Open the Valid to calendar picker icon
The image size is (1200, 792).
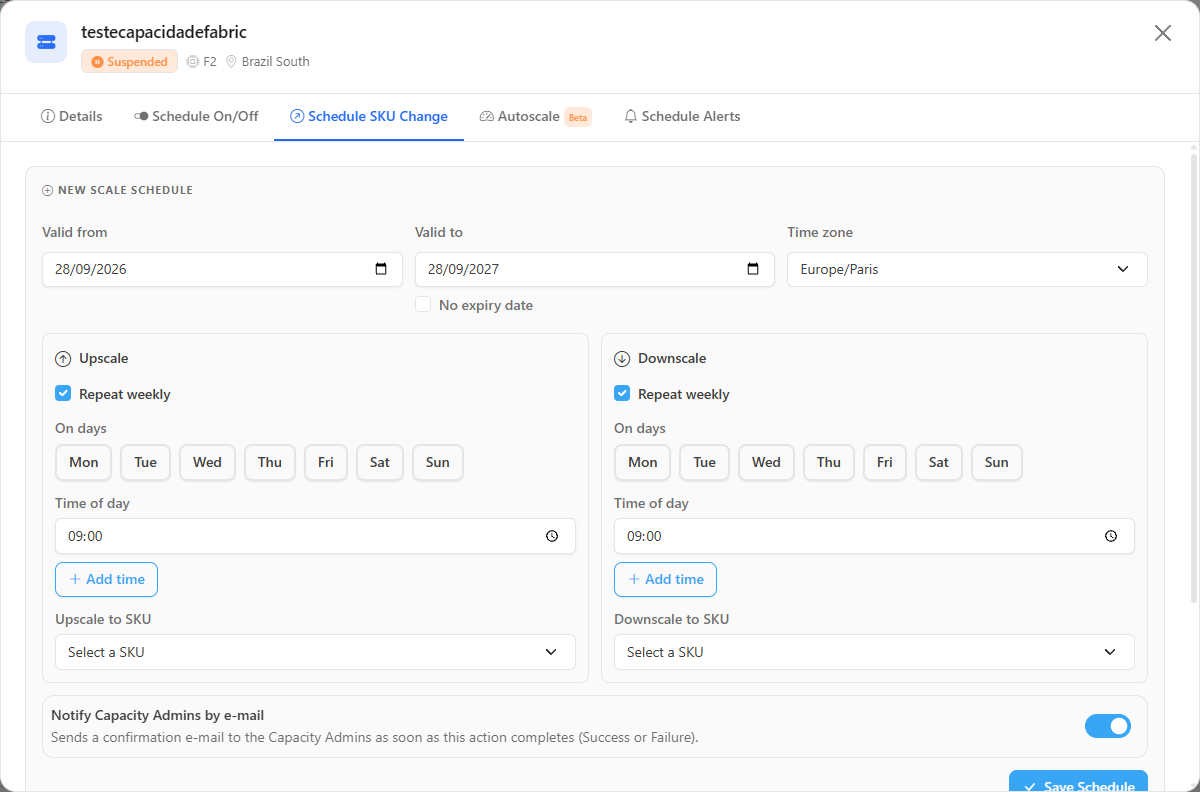coord(753,269)
